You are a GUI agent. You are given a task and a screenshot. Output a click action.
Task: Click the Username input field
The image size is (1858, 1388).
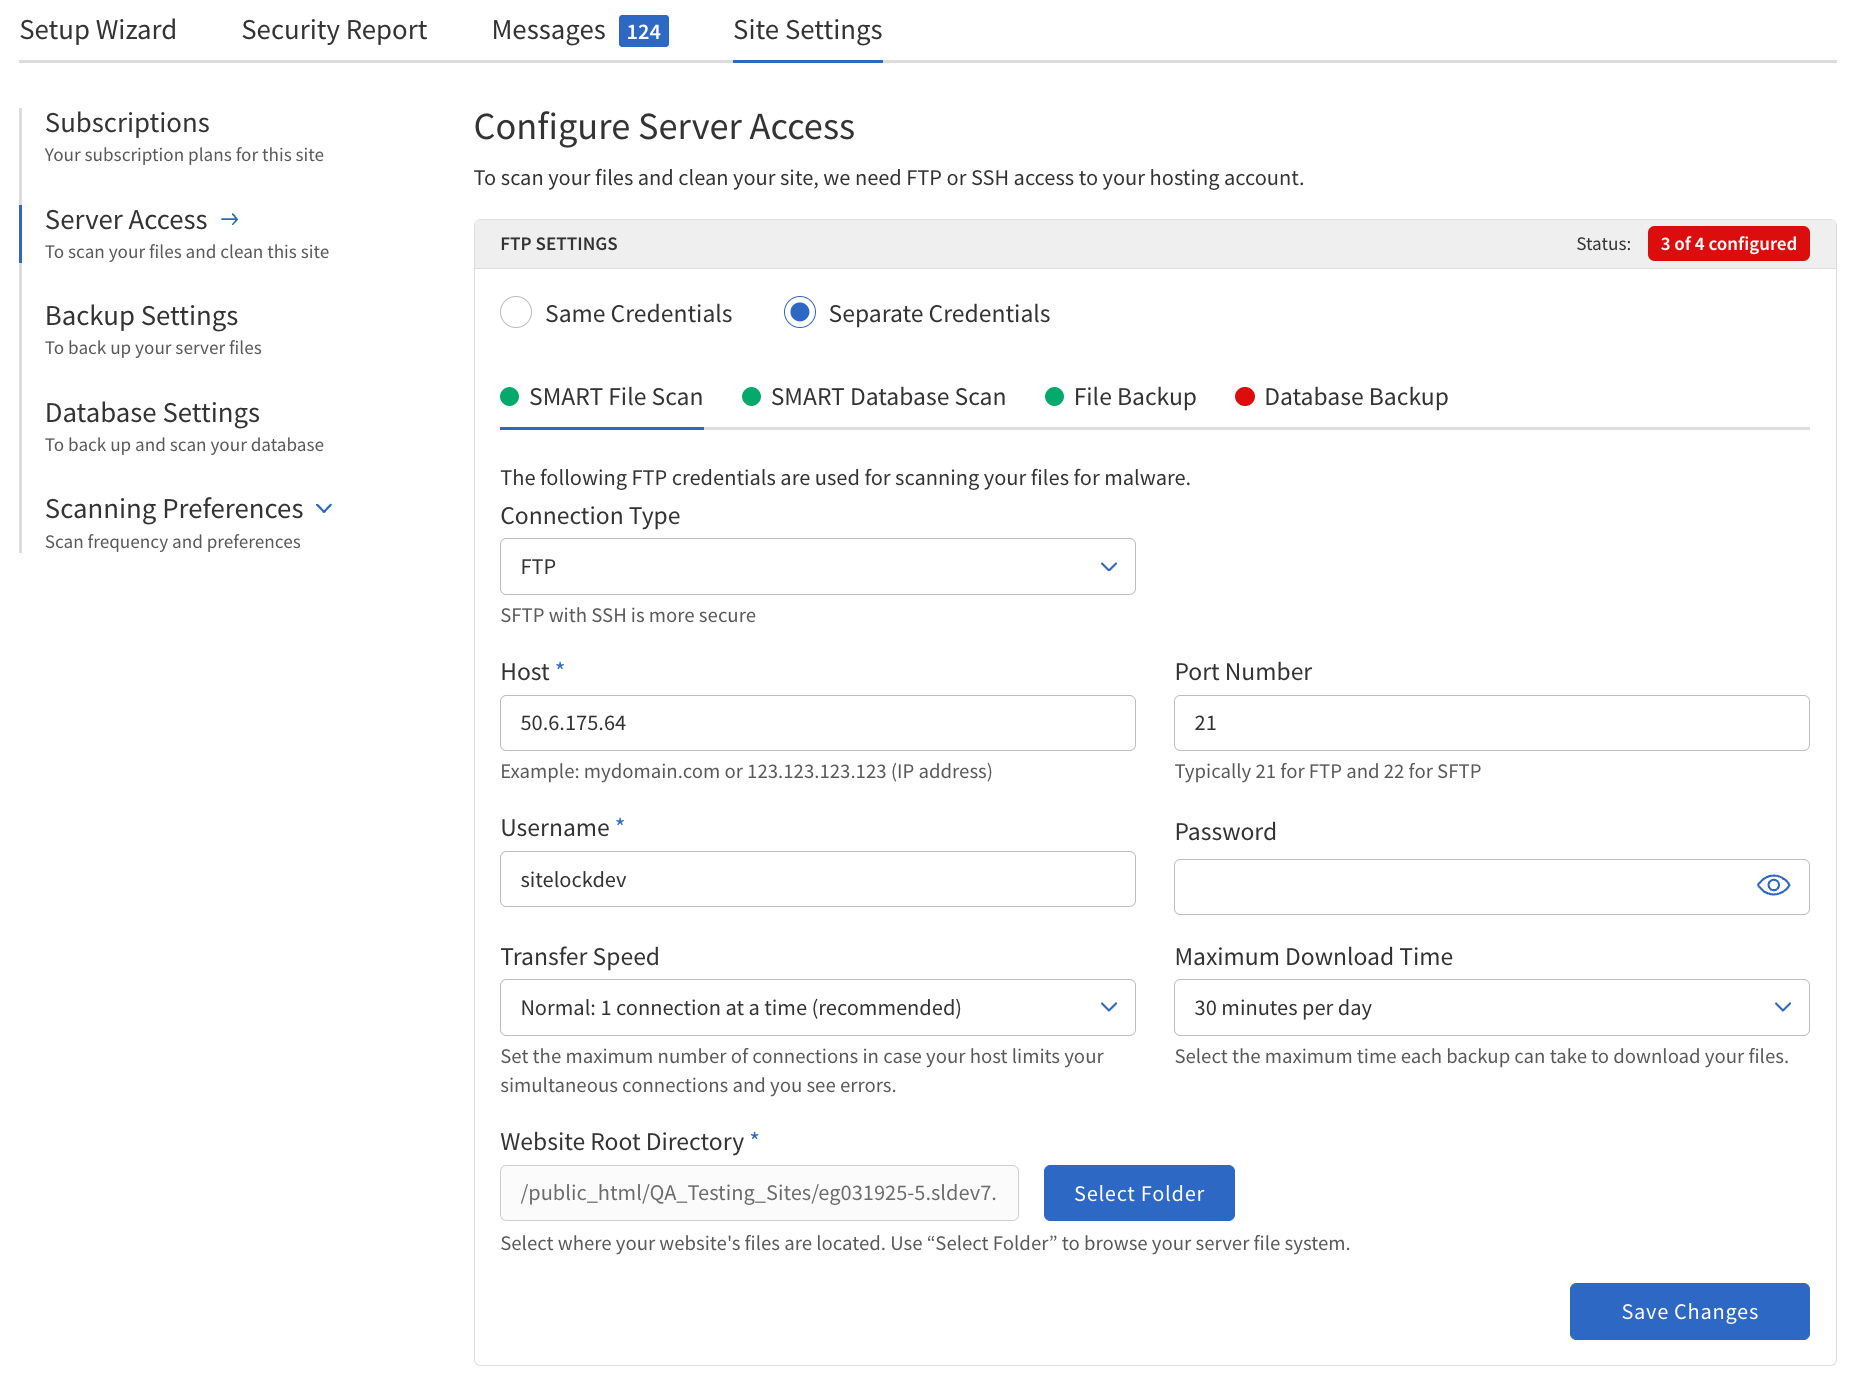click(x=817, y=879)
